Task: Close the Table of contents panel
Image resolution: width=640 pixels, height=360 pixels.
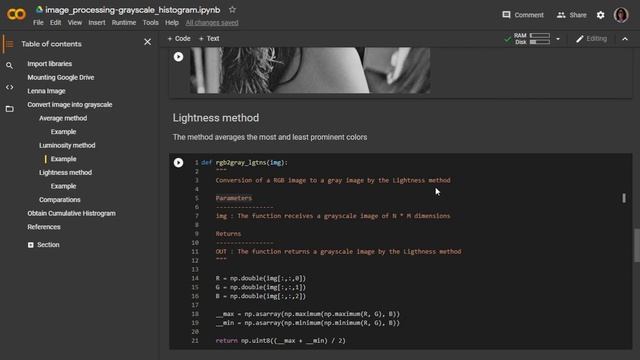Action: pyautogui.click(x=148, y=42)
